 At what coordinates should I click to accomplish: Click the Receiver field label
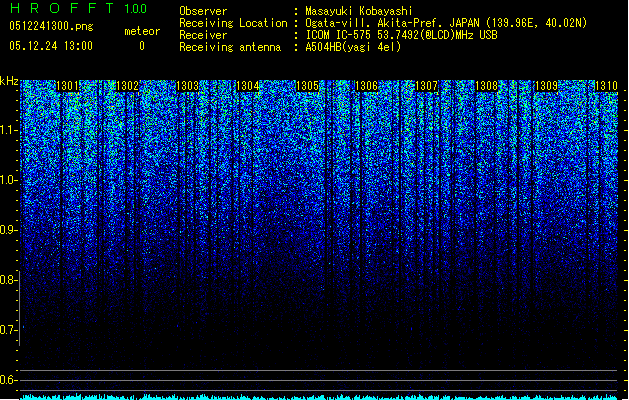pos(203,35)
